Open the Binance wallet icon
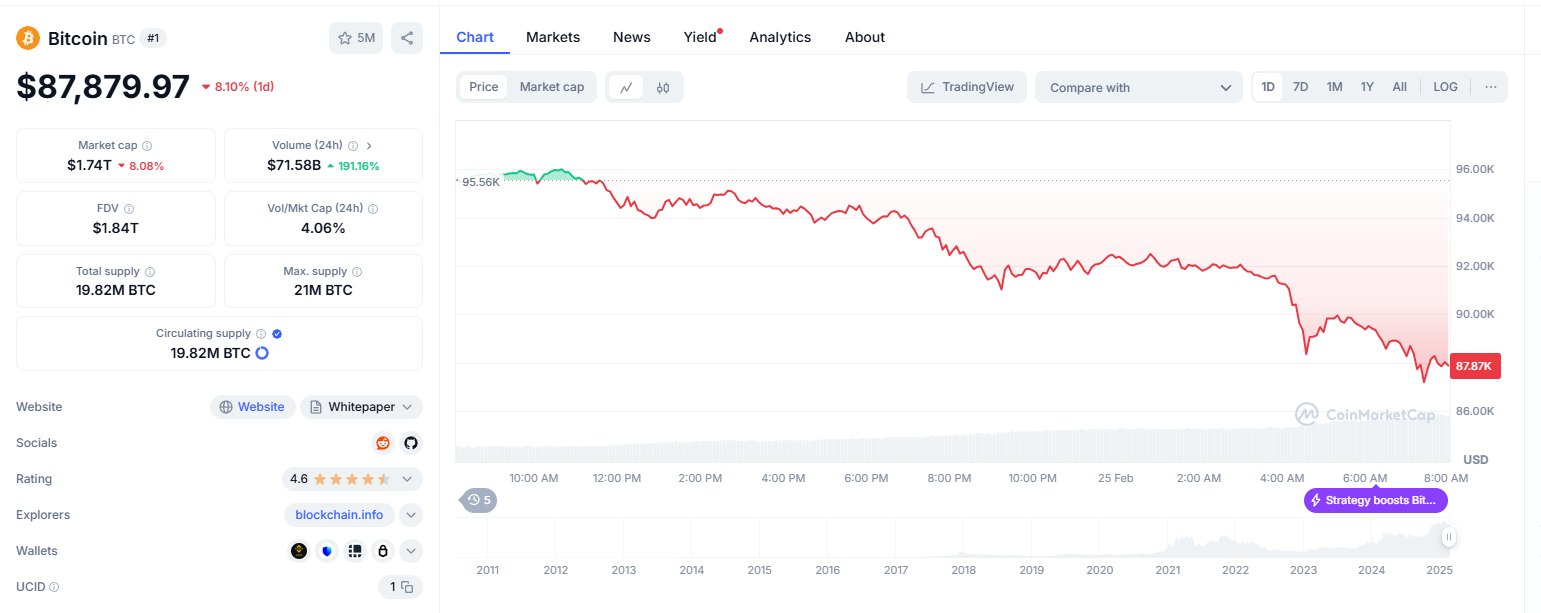The image size is (1541, 613). click(299, 551)
